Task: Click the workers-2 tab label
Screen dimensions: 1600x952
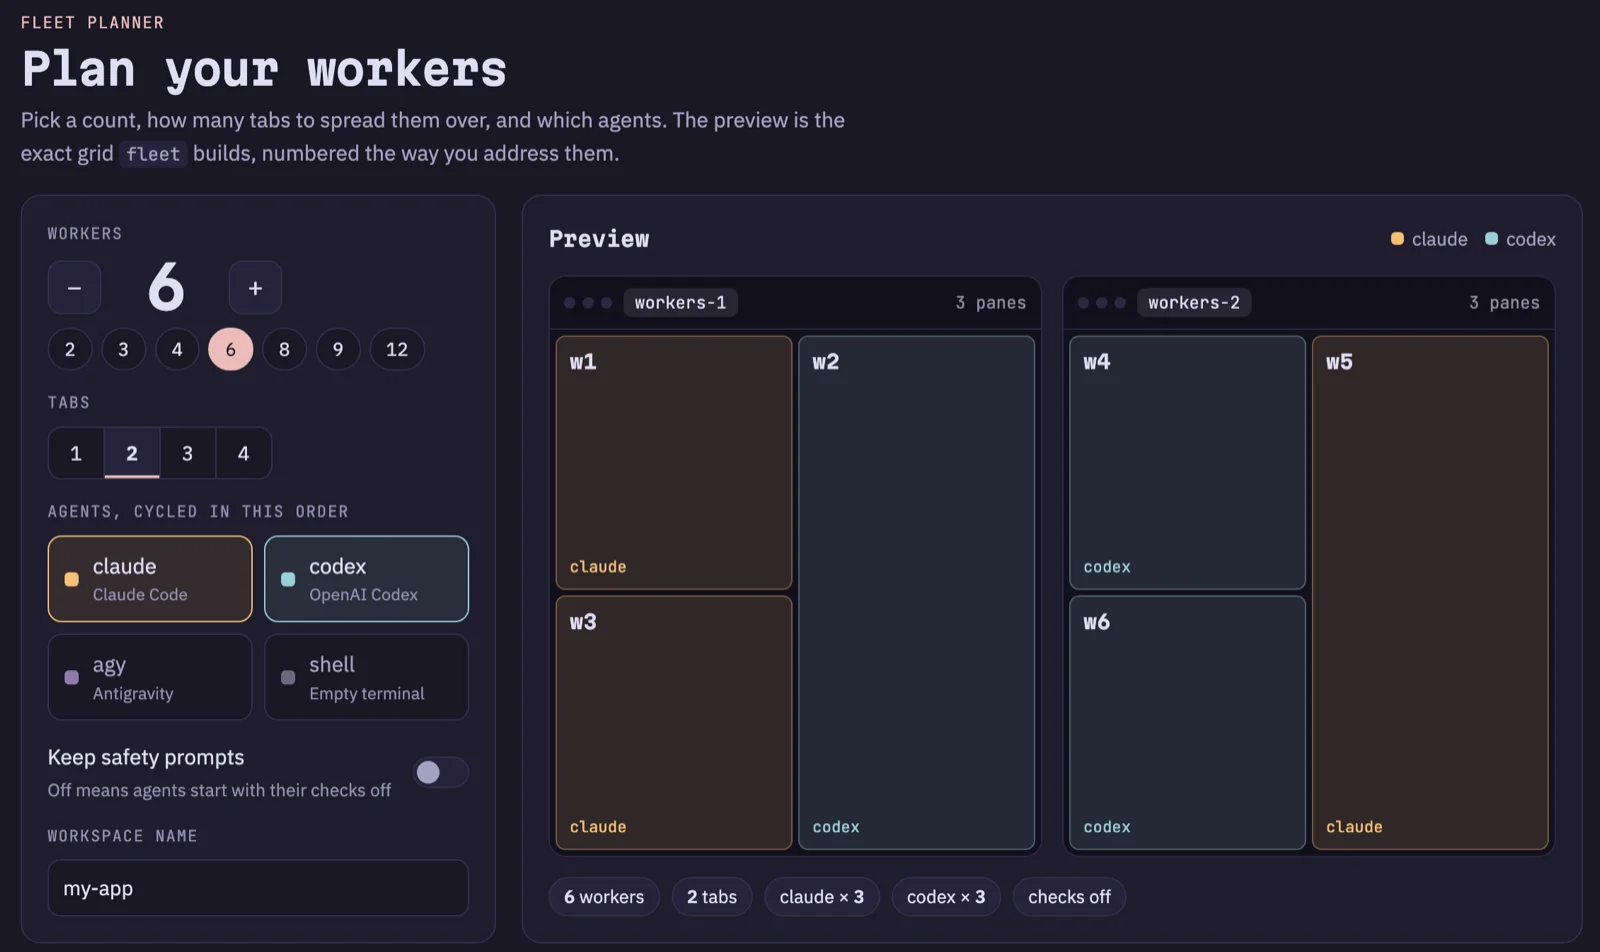Action: (1194, 303)
